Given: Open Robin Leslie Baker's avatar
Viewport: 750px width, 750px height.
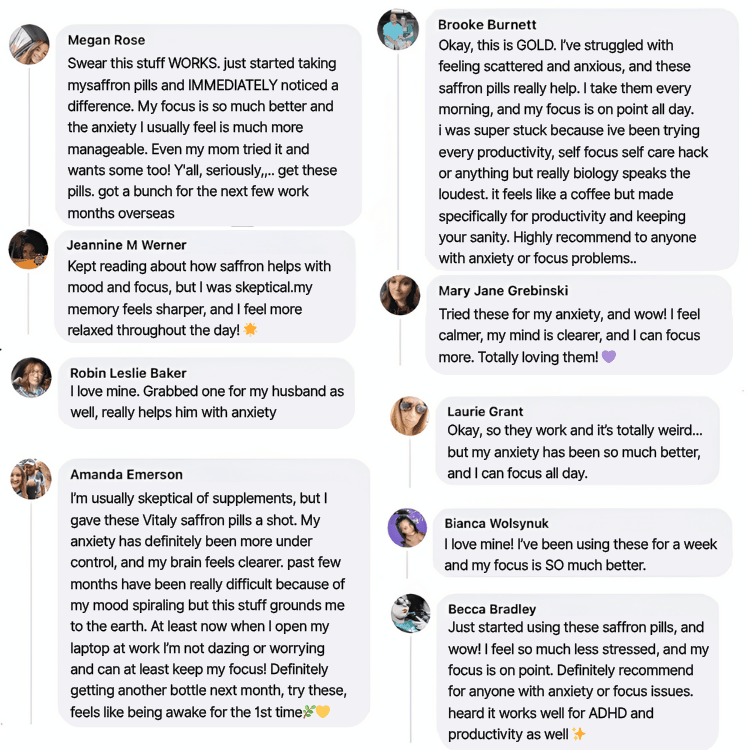Looking at the screenshot, I should tap(31, 377).
